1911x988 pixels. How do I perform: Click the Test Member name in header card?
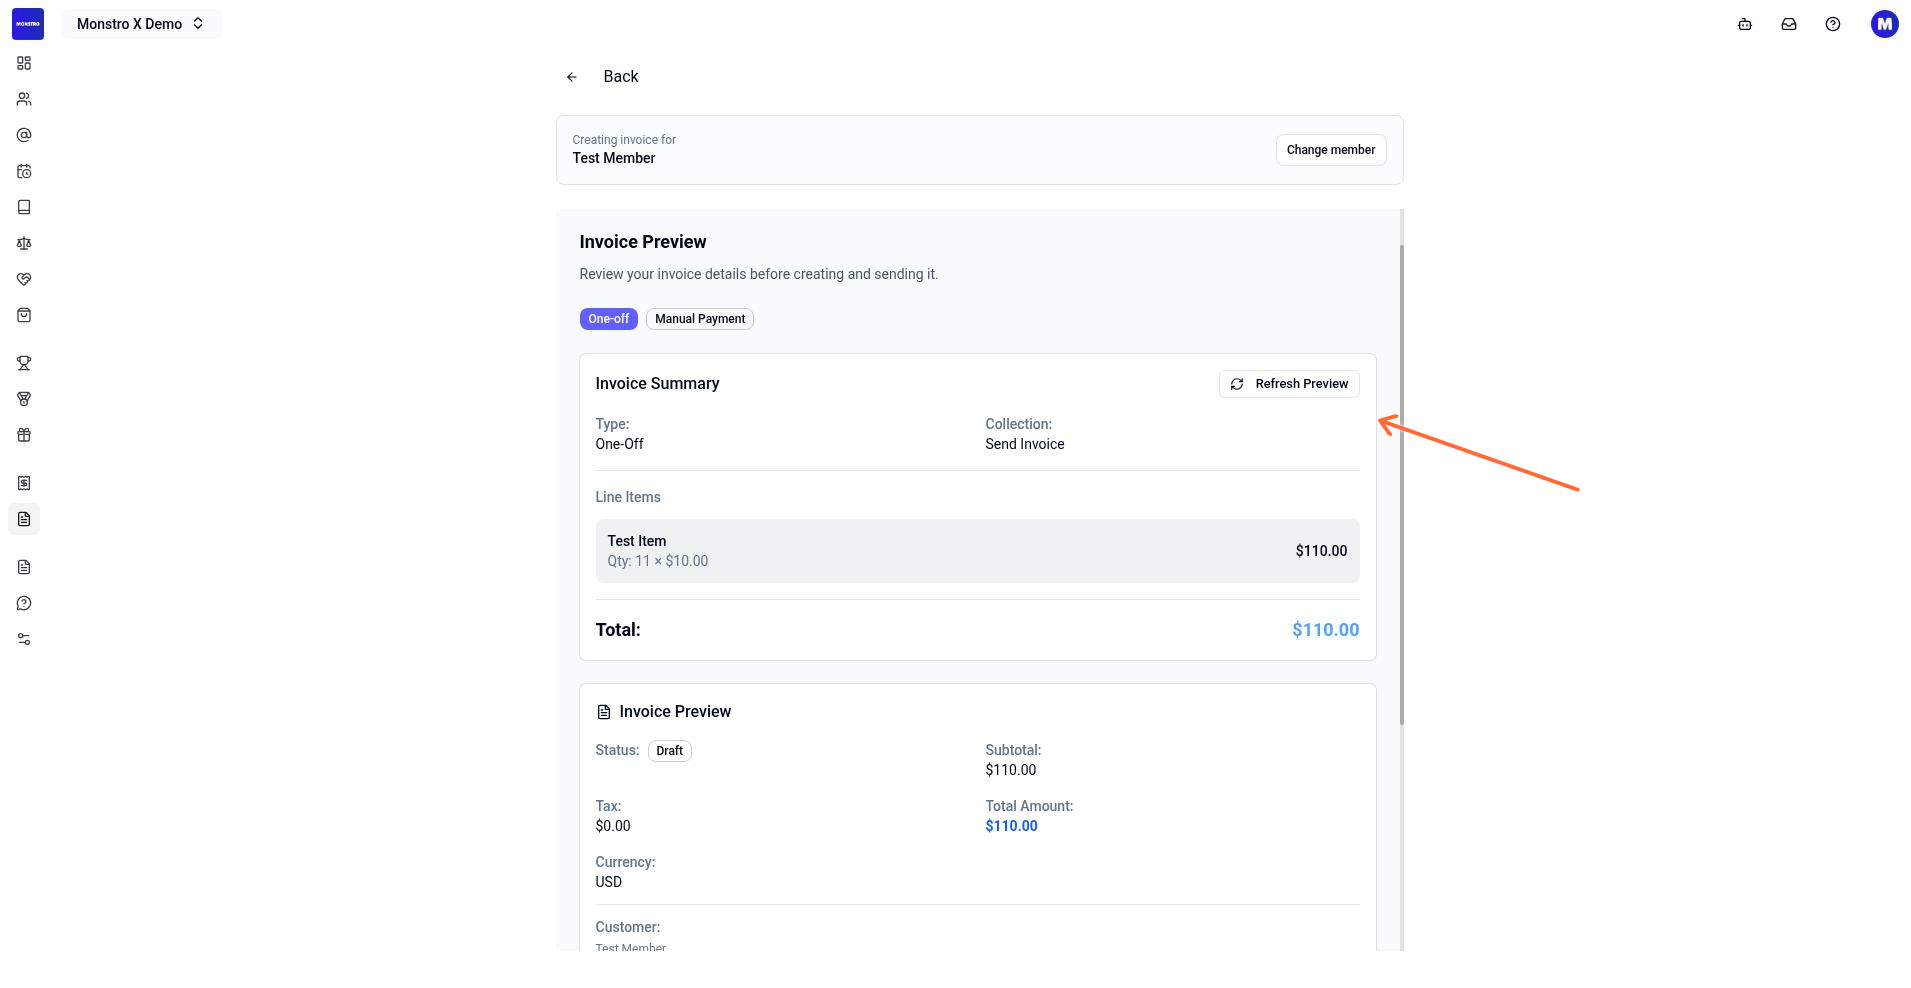point(614,158)
